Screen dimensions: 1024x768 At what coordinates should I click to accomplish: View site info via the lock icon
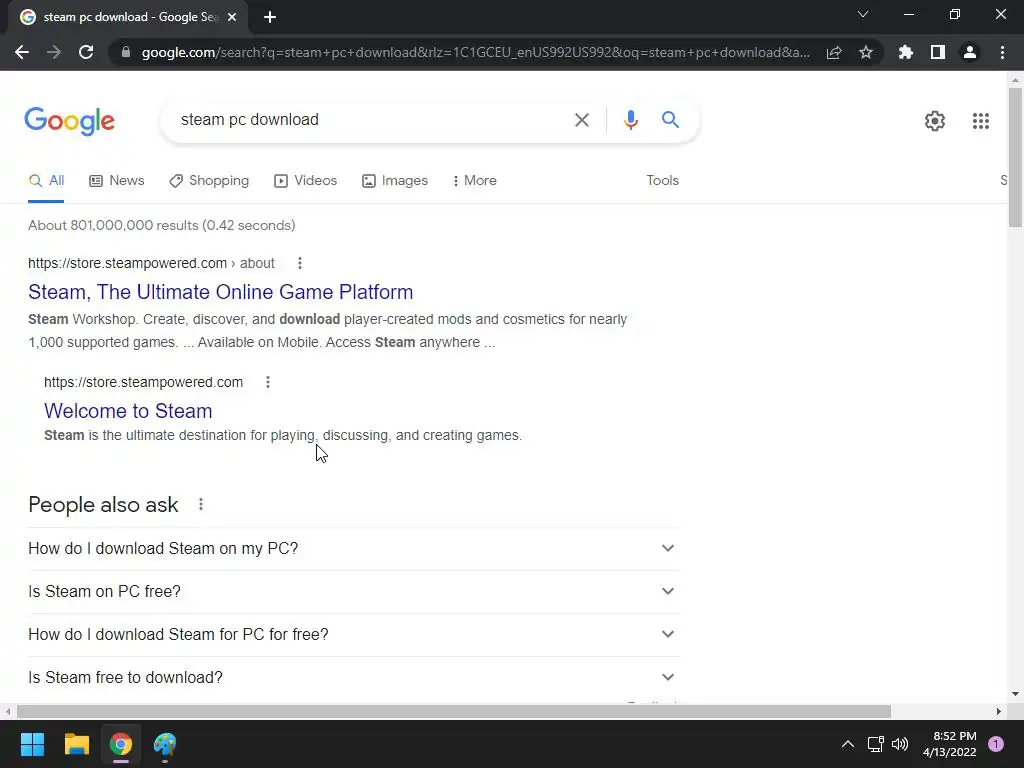126,52
